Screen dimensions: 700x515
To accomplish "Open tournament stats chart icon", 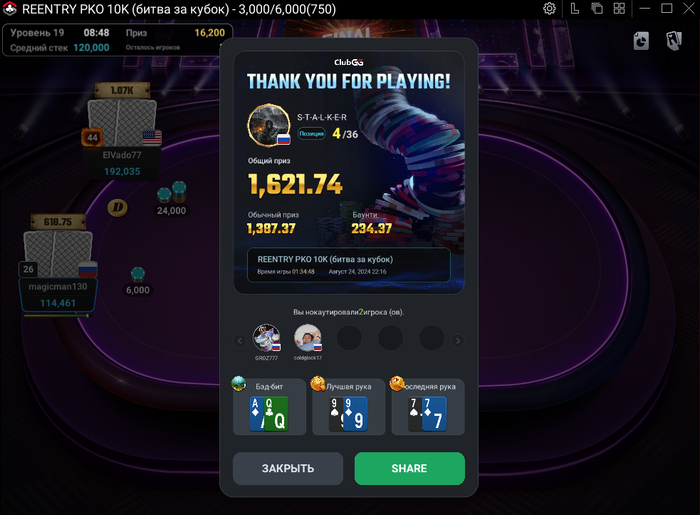I will point(641,41).
